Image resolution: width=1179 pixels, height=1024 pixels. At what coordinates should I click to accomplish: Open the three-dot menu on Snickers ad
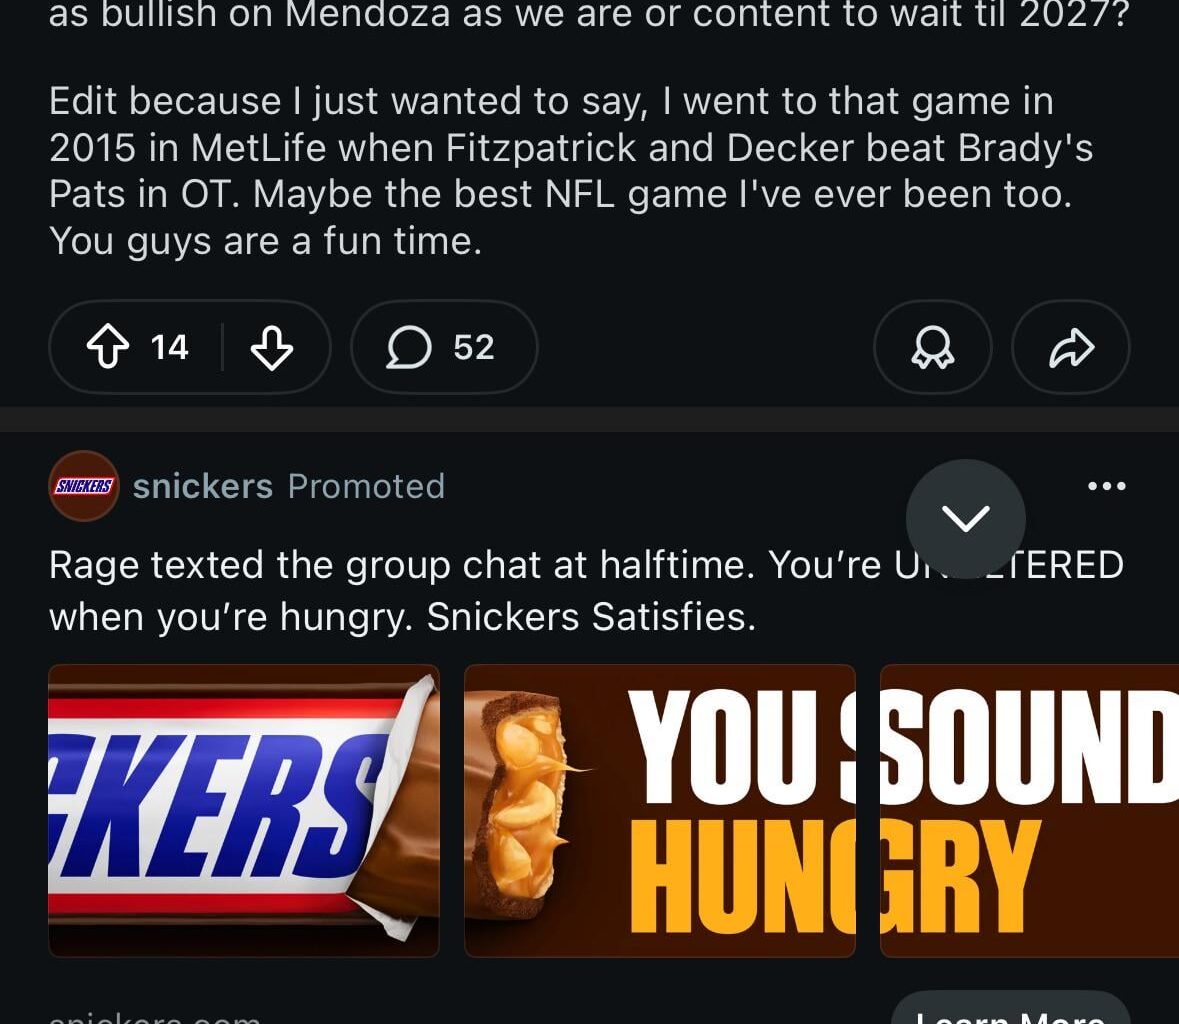(x=1106, y=486)
